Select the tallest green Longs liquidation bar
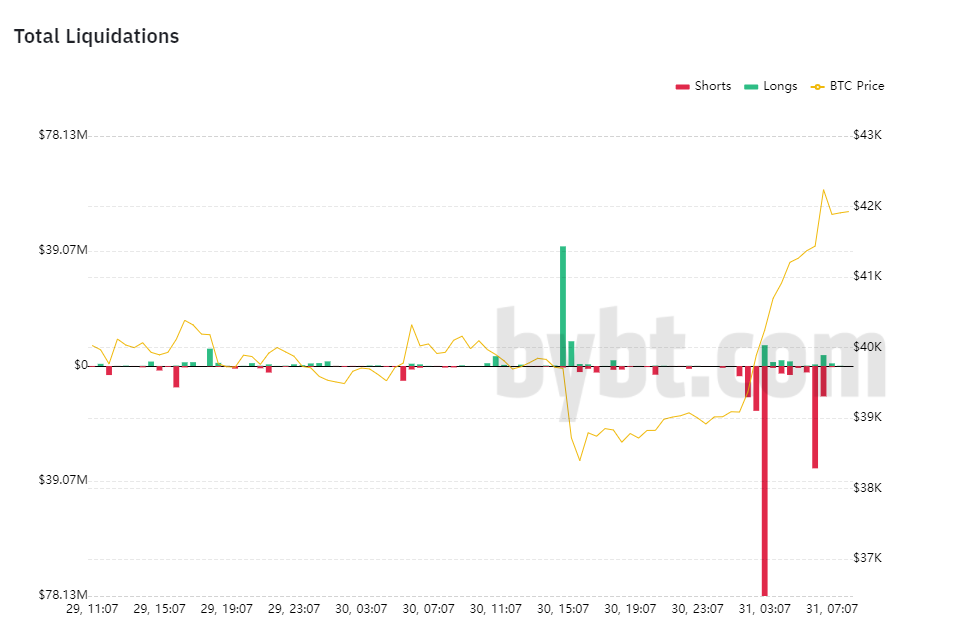Viewport: 953px width, 643px height. point(563,305)
